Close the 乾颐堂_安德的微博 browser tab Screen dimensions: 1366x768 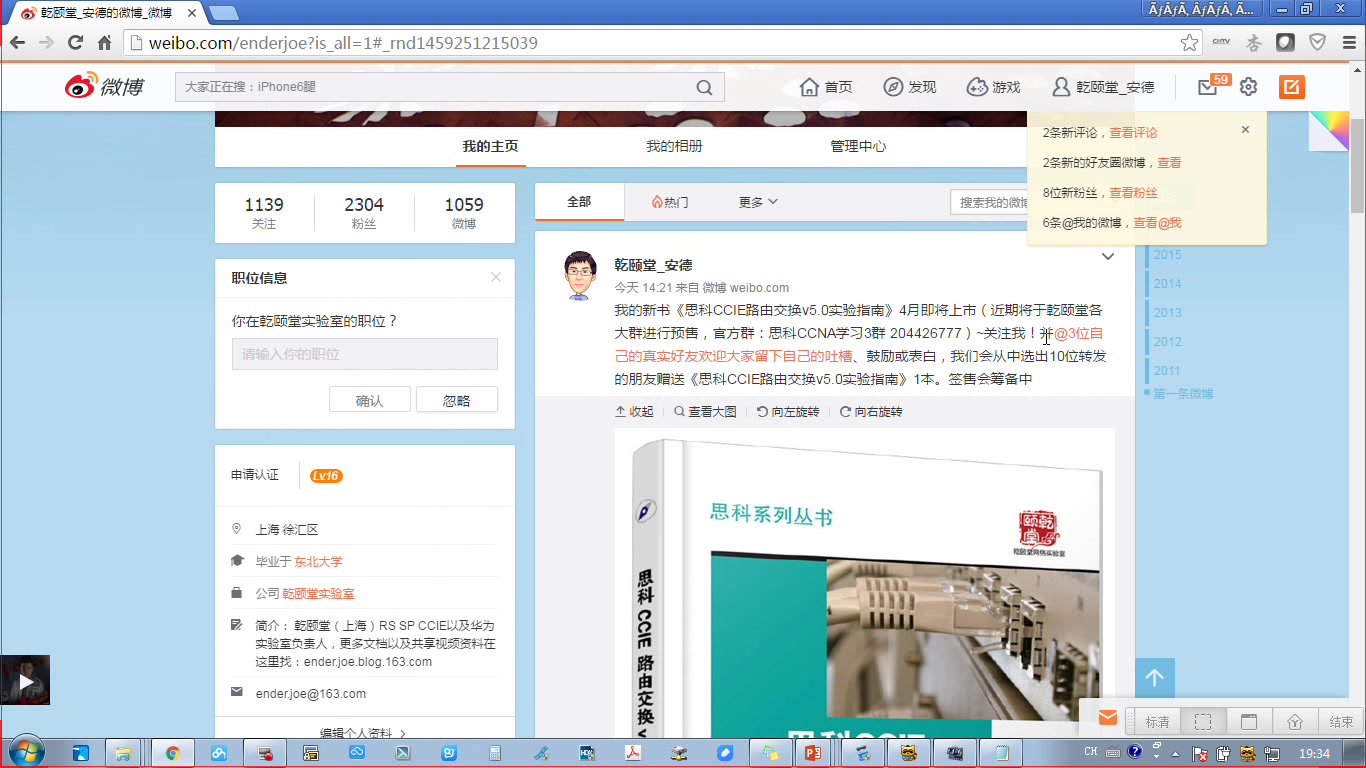[191, 13]
